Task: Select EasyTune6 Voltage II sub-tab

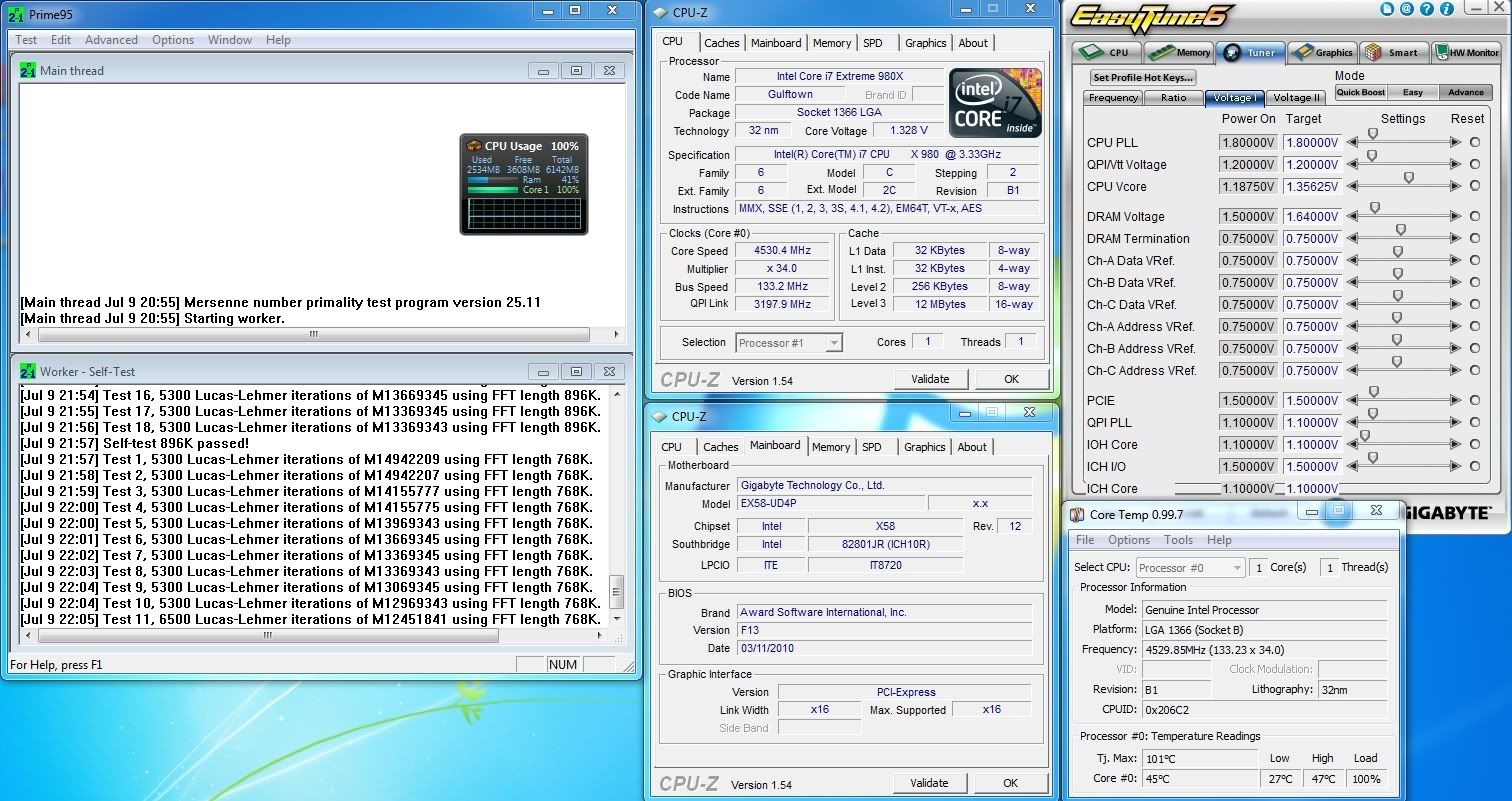Action: 1297,98
